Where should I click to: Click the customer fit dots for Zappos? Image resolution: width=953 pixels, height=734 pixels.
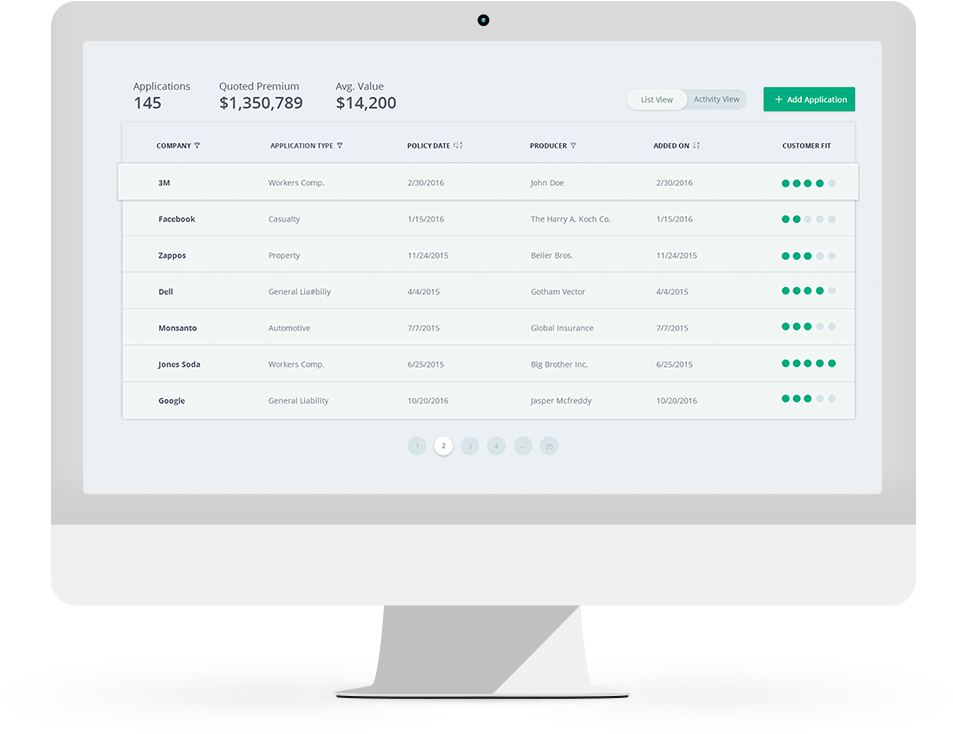tap(808, 255)
